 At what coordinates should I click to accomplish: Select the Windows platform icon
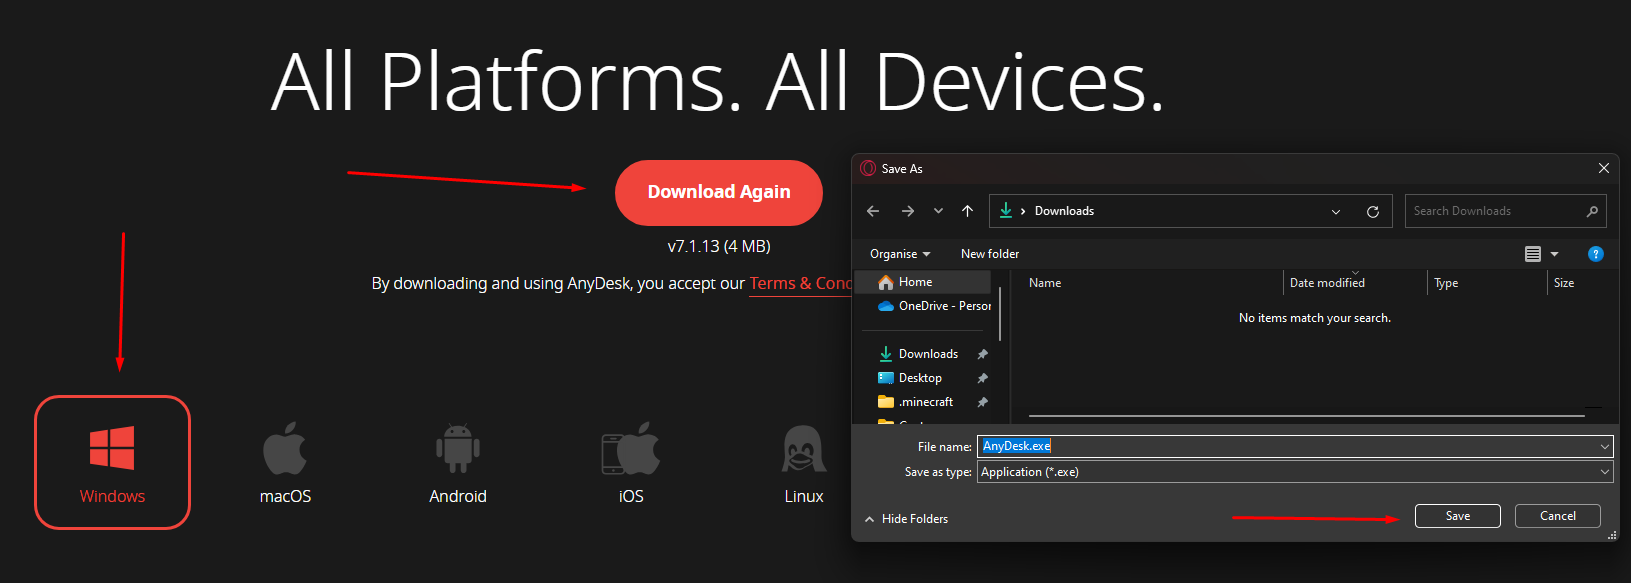pos(112,449)
